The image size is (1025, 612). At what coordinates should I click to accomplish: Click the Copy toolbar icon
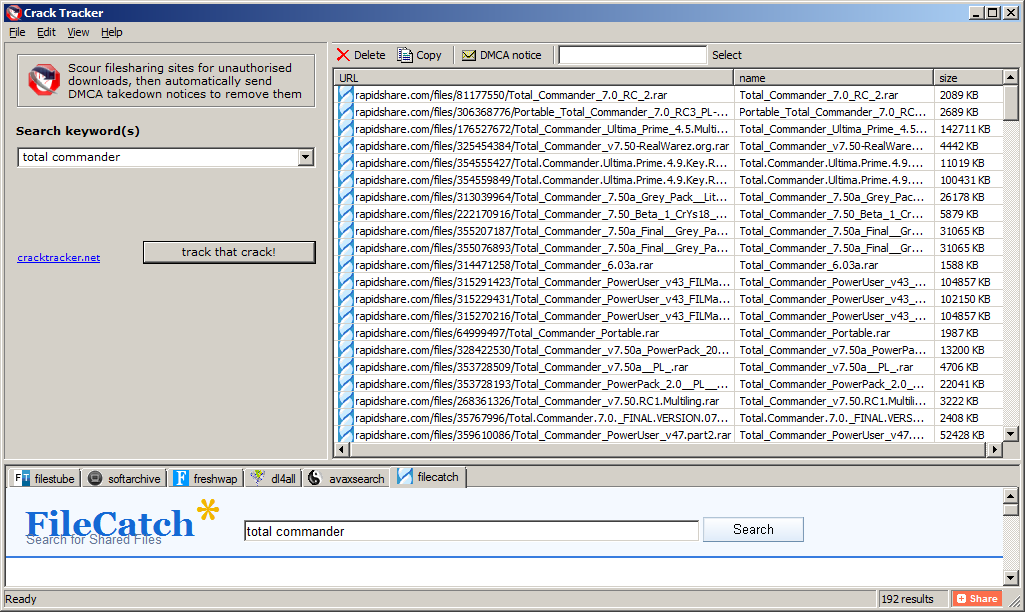coord(405,55)
